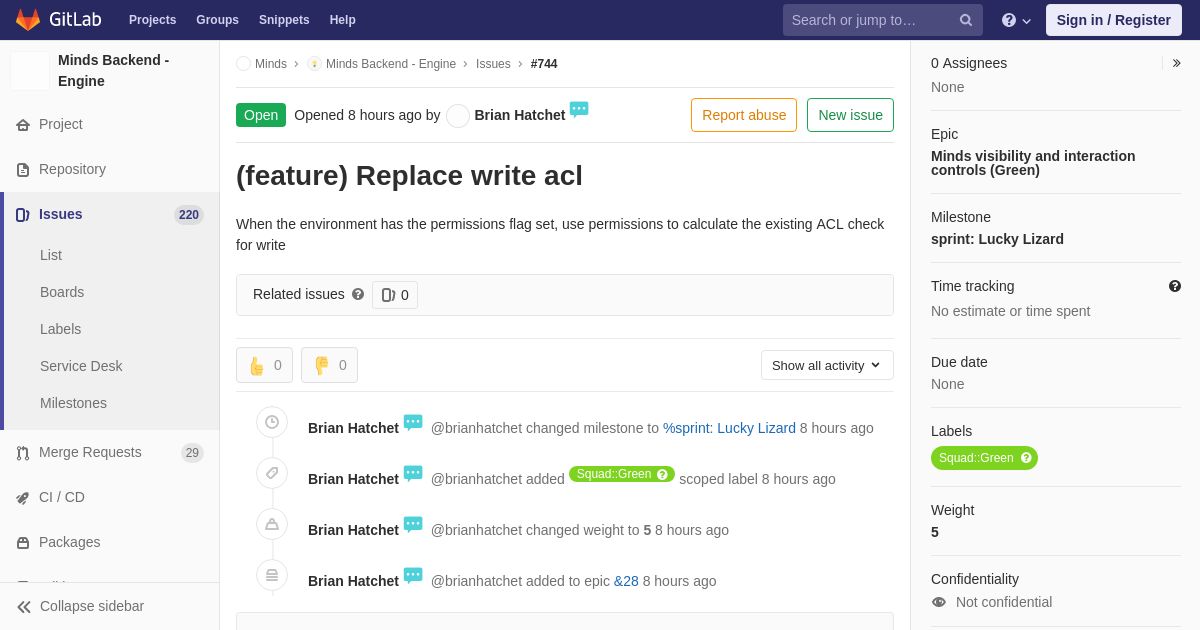Select Boards under Issues
The height and width of the screenshot is (630, 1200).
click(x=62, y=292)
